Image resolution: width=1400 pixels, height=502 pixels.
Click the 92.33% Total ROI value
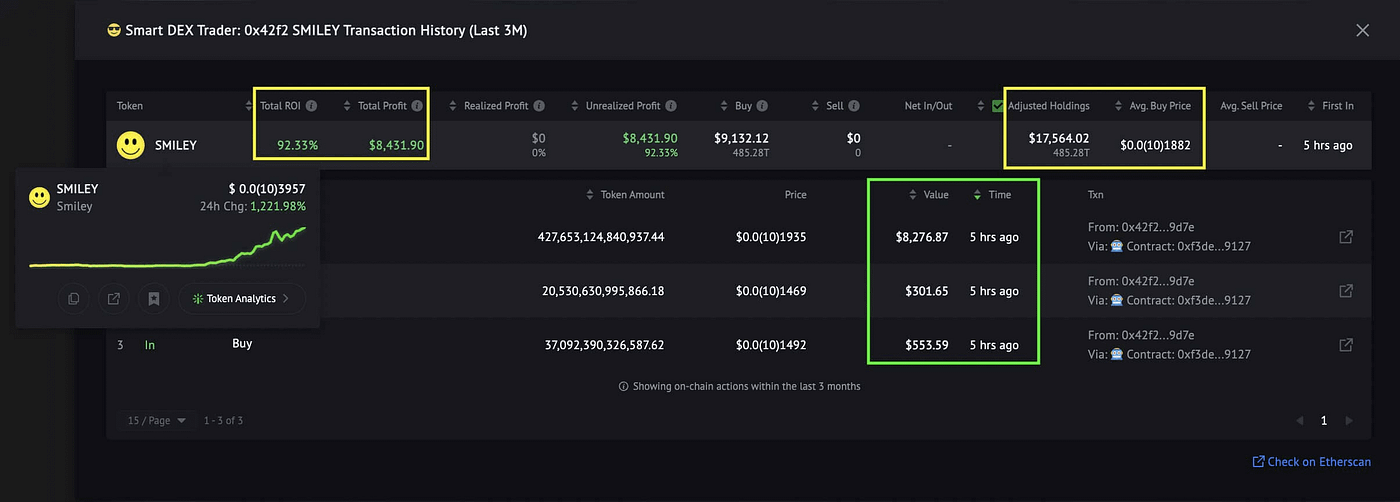[298, 146]
